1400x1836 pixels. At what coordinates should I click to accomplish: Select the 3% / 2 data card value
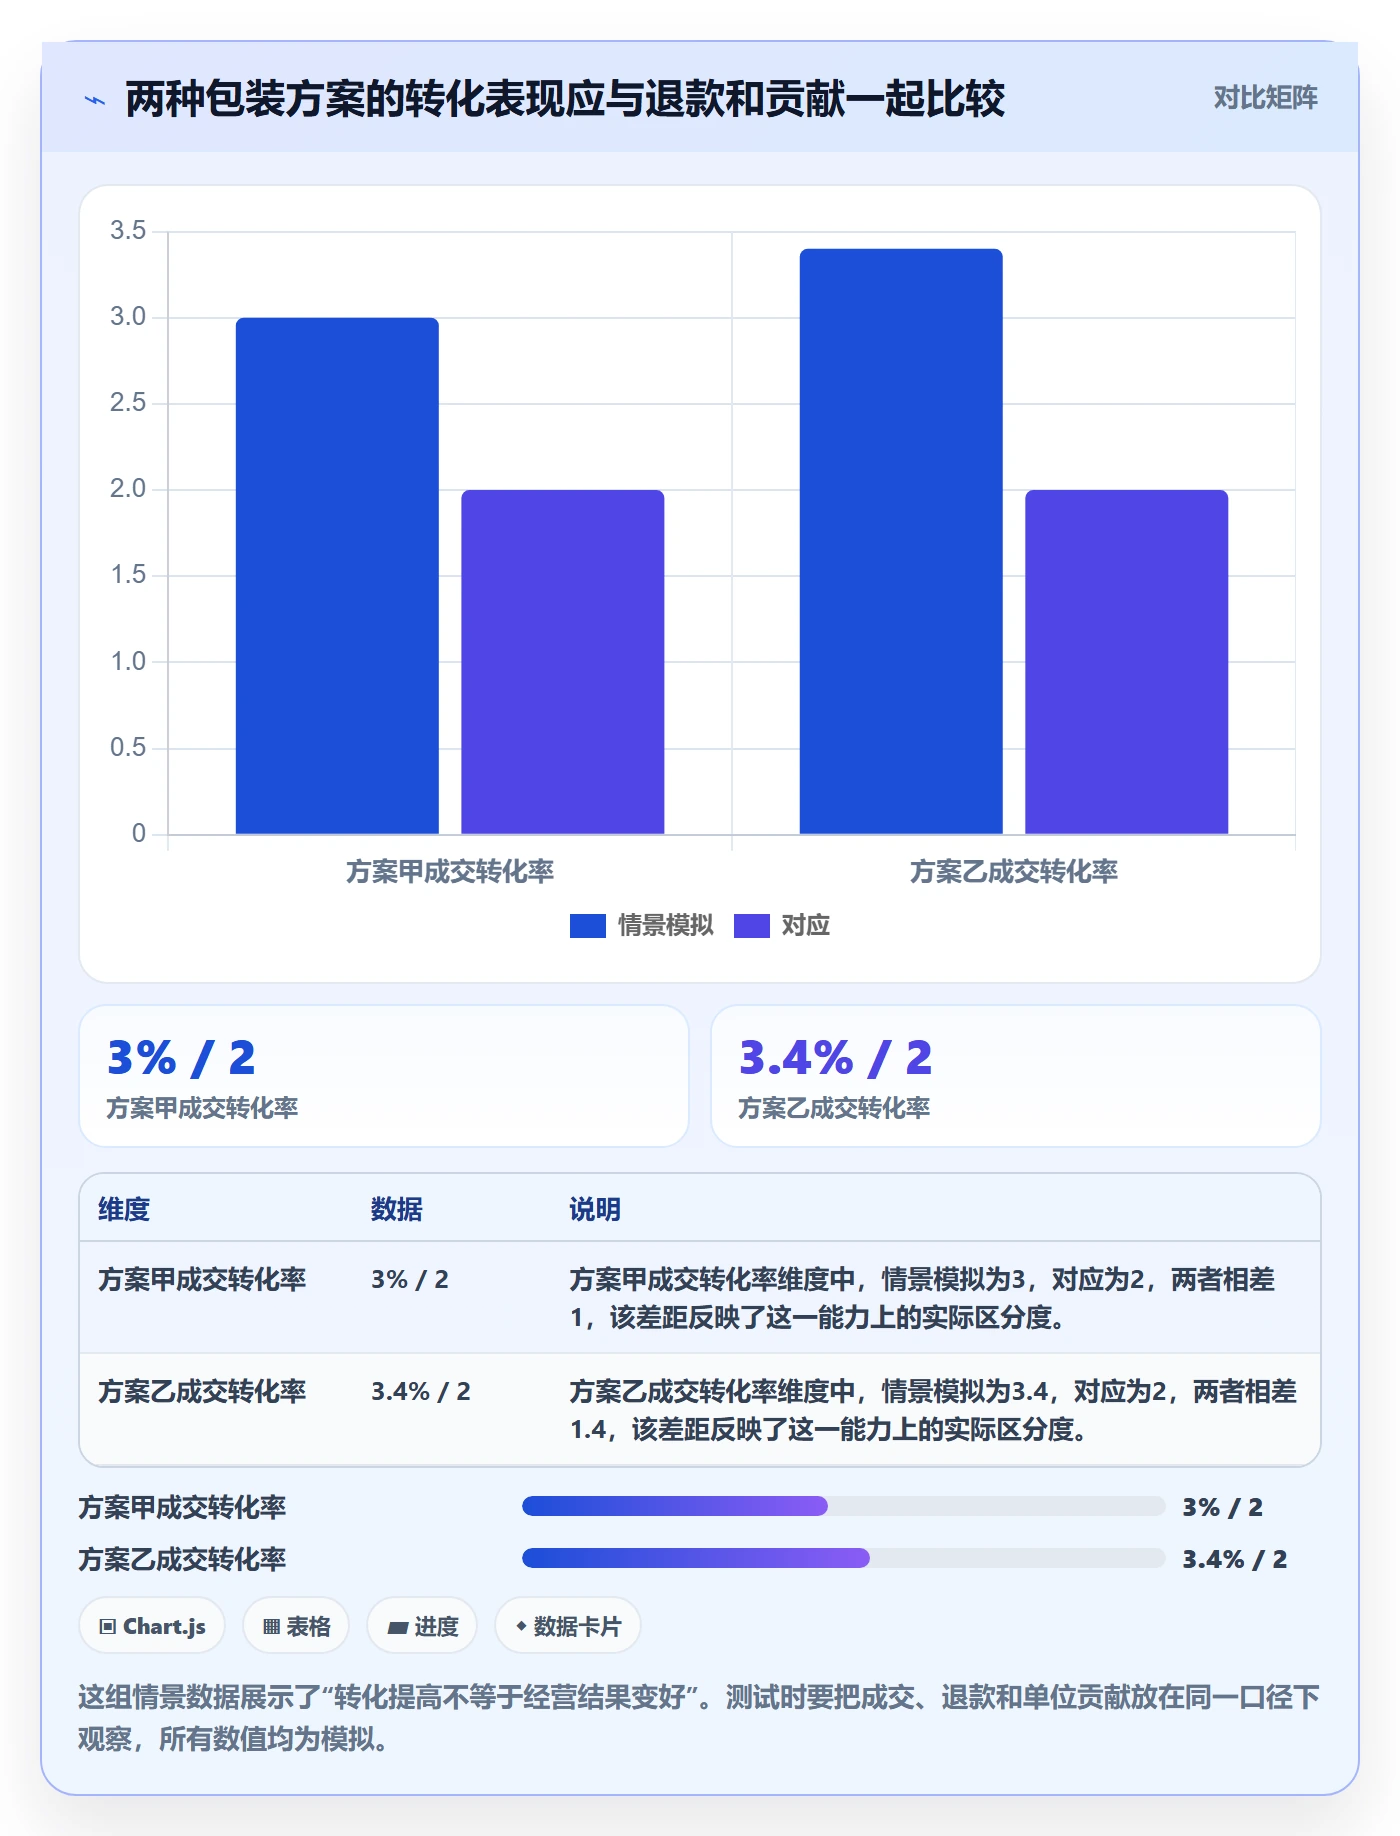pyautogui.click(x=182, y=1058)
